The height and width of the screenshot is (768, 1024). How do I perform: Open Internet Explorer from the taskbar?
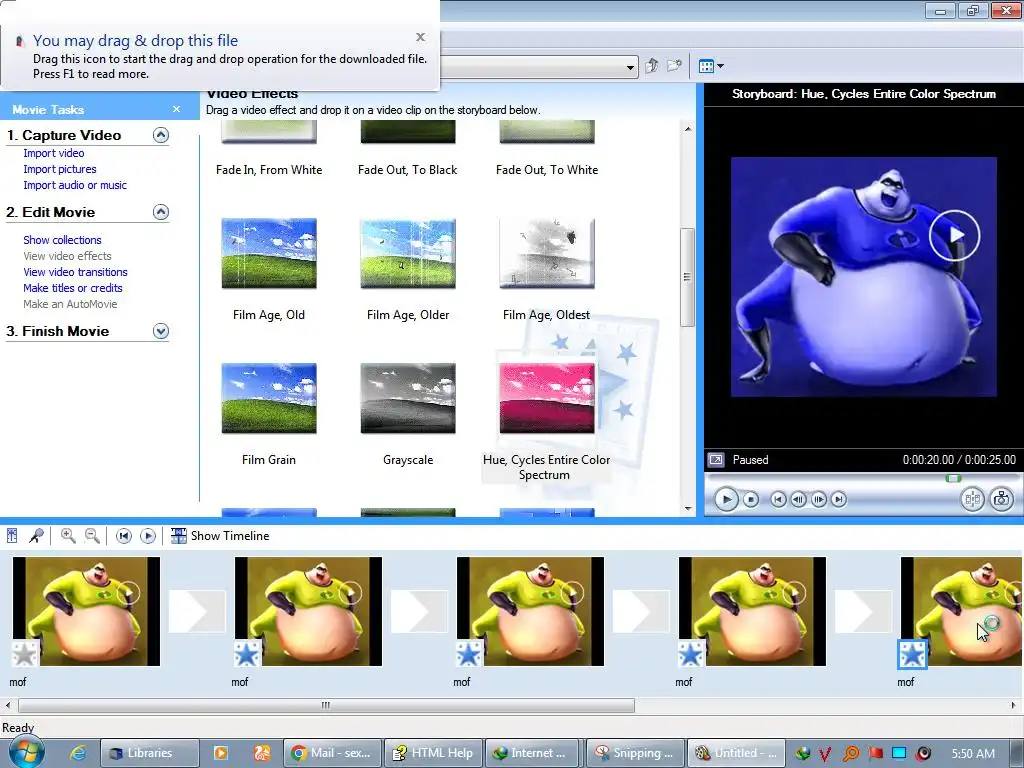click(x=78, y=753)
